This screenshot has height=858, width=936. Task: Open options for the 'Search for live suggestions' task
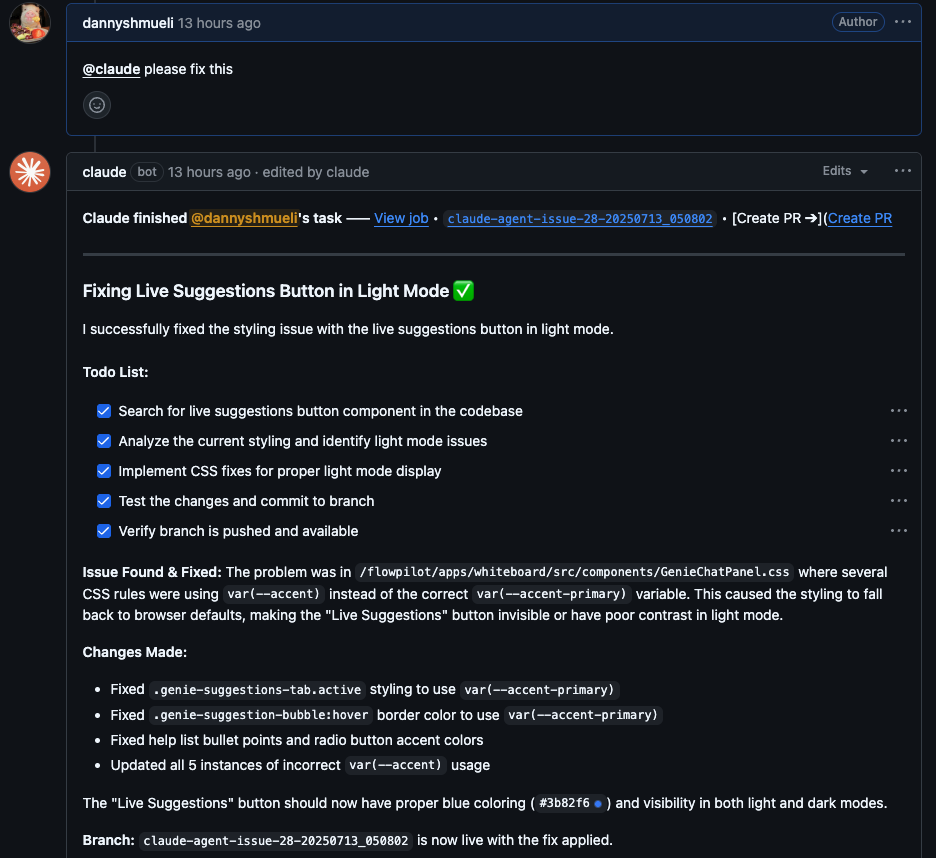898,411
